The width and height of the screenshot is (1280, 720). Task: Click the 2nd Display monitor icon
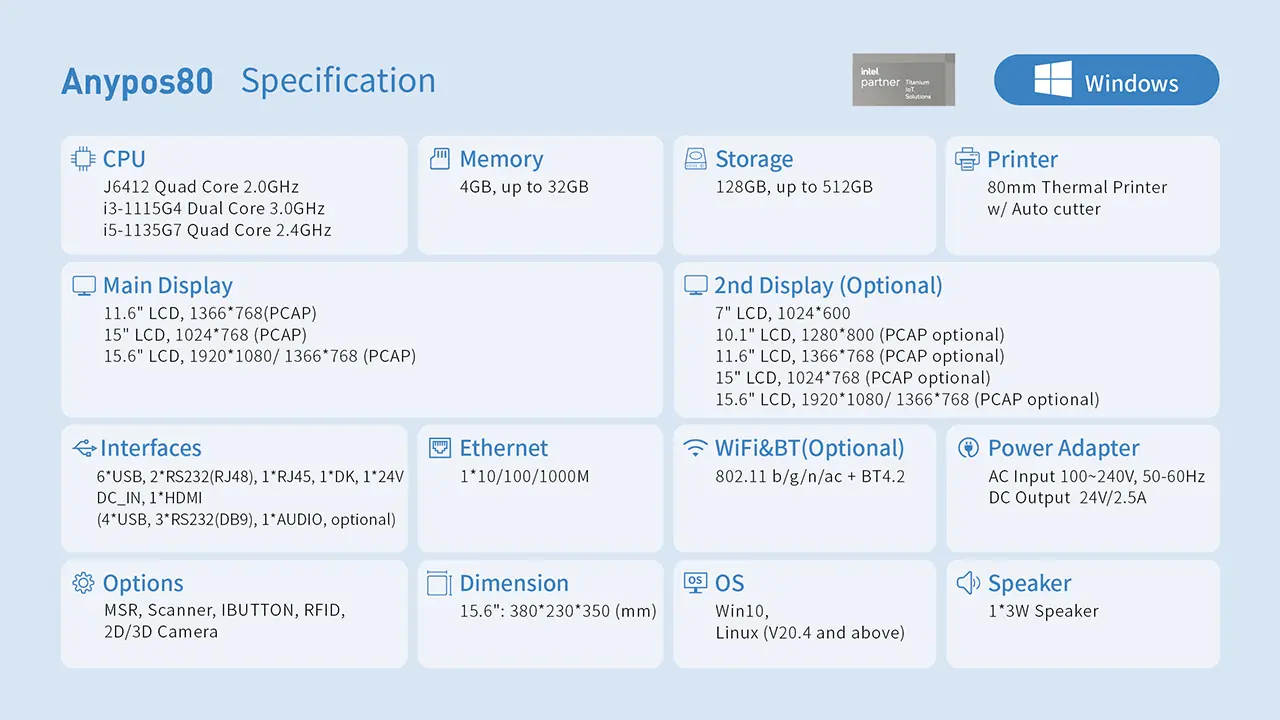tap(696, 286)
